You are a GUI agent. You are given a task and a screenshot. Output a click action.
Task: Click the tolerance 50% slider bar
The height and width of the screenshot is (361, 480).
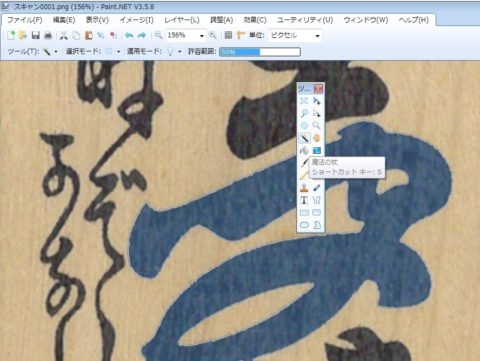(x=260, y=52)
